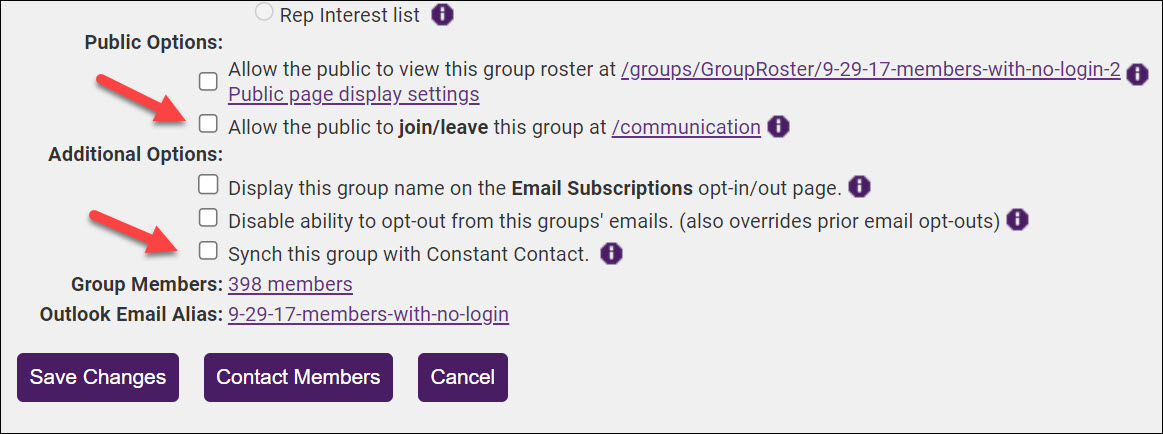
Task: Click info icon after group roster link
Action: (1136, 75)
